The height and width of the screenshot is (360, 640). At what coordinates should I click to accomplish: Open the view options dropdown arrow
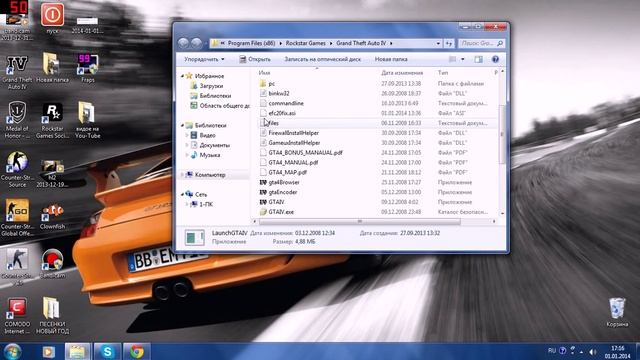click(462, 59)
